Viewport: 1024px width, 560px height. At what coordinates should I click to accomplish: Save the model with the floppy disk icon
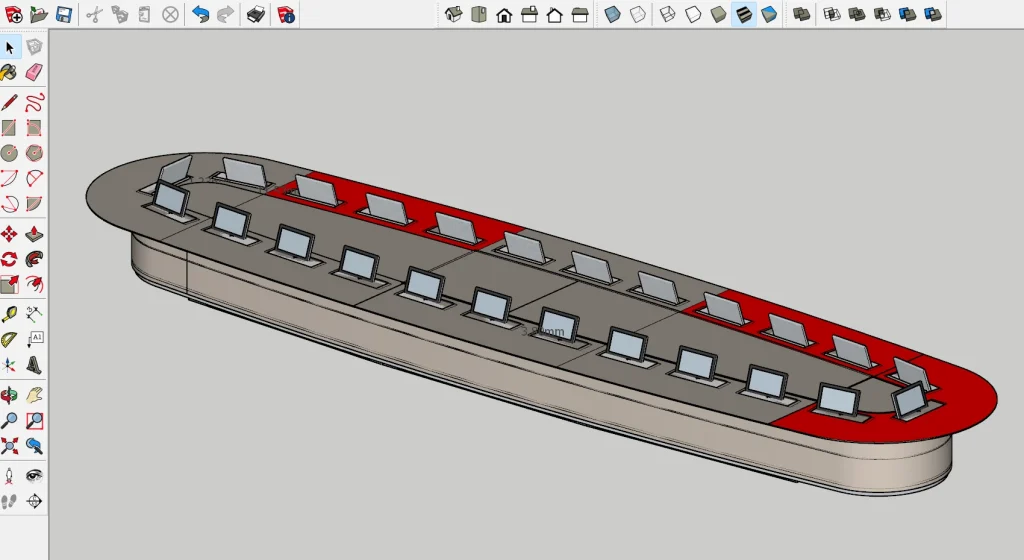64,14
